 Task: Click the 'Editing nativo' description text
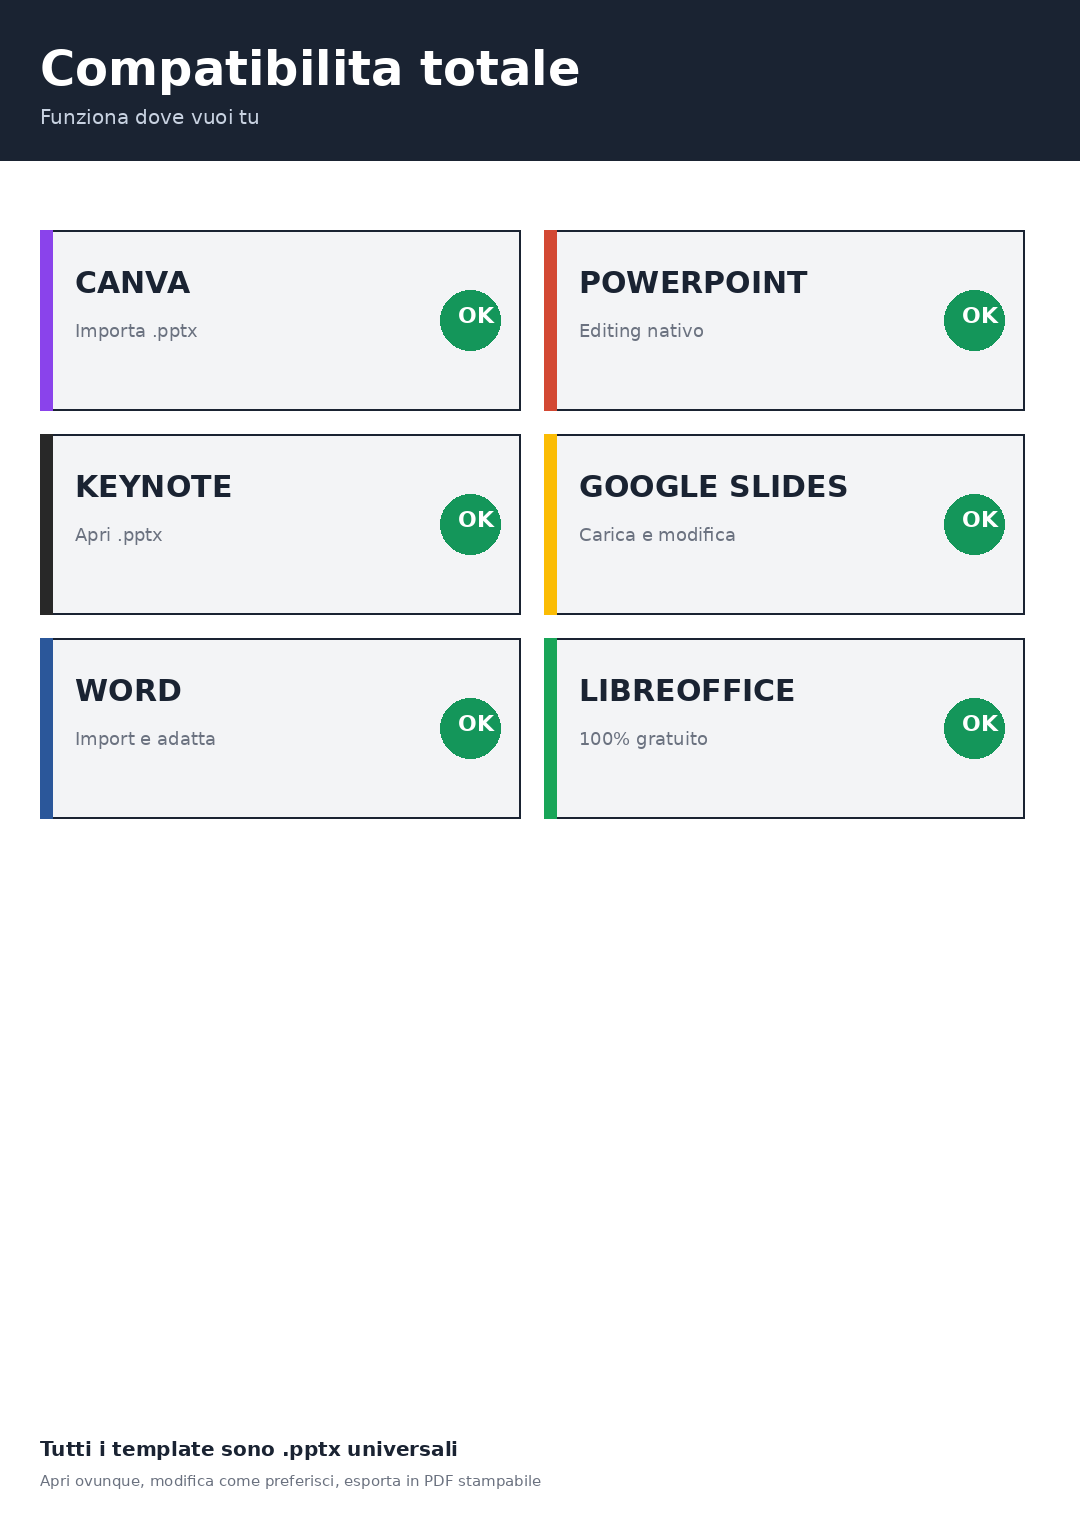(641, 331)
